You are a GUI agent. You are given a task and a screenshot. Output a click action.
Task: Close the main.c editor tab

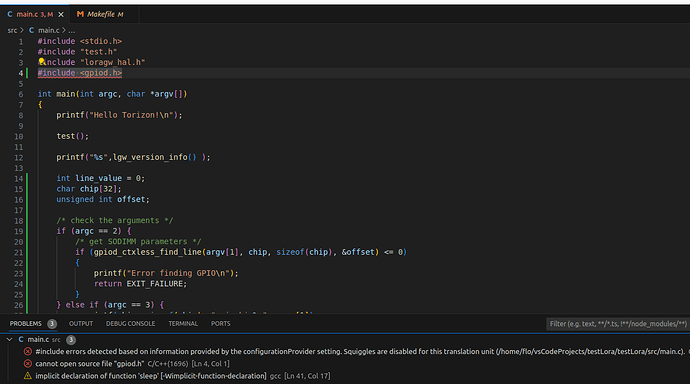(x=61, y=15)
